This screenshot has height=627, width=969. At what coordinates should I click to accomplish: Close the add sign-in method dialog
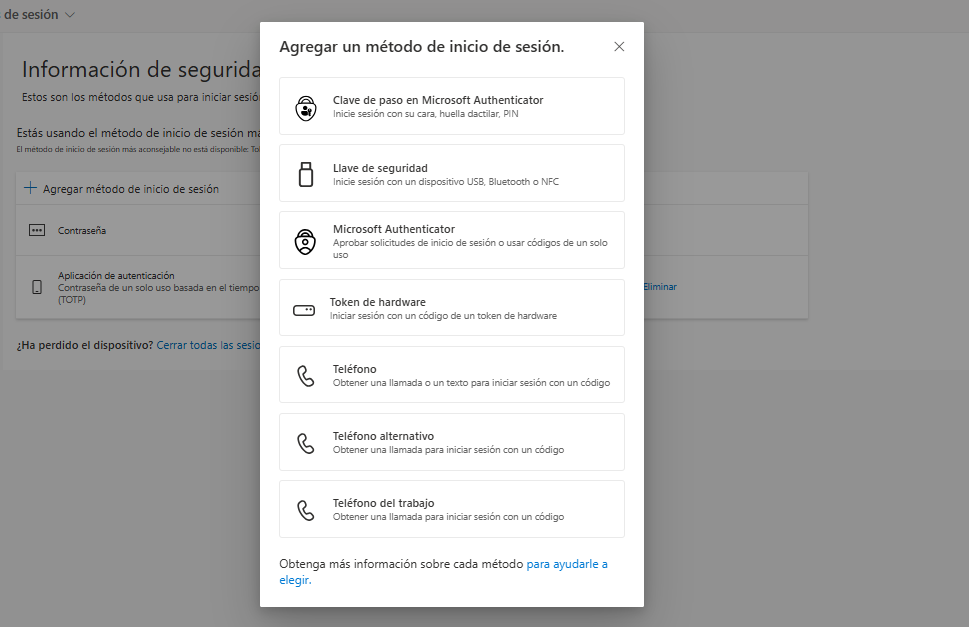[619, 47]
